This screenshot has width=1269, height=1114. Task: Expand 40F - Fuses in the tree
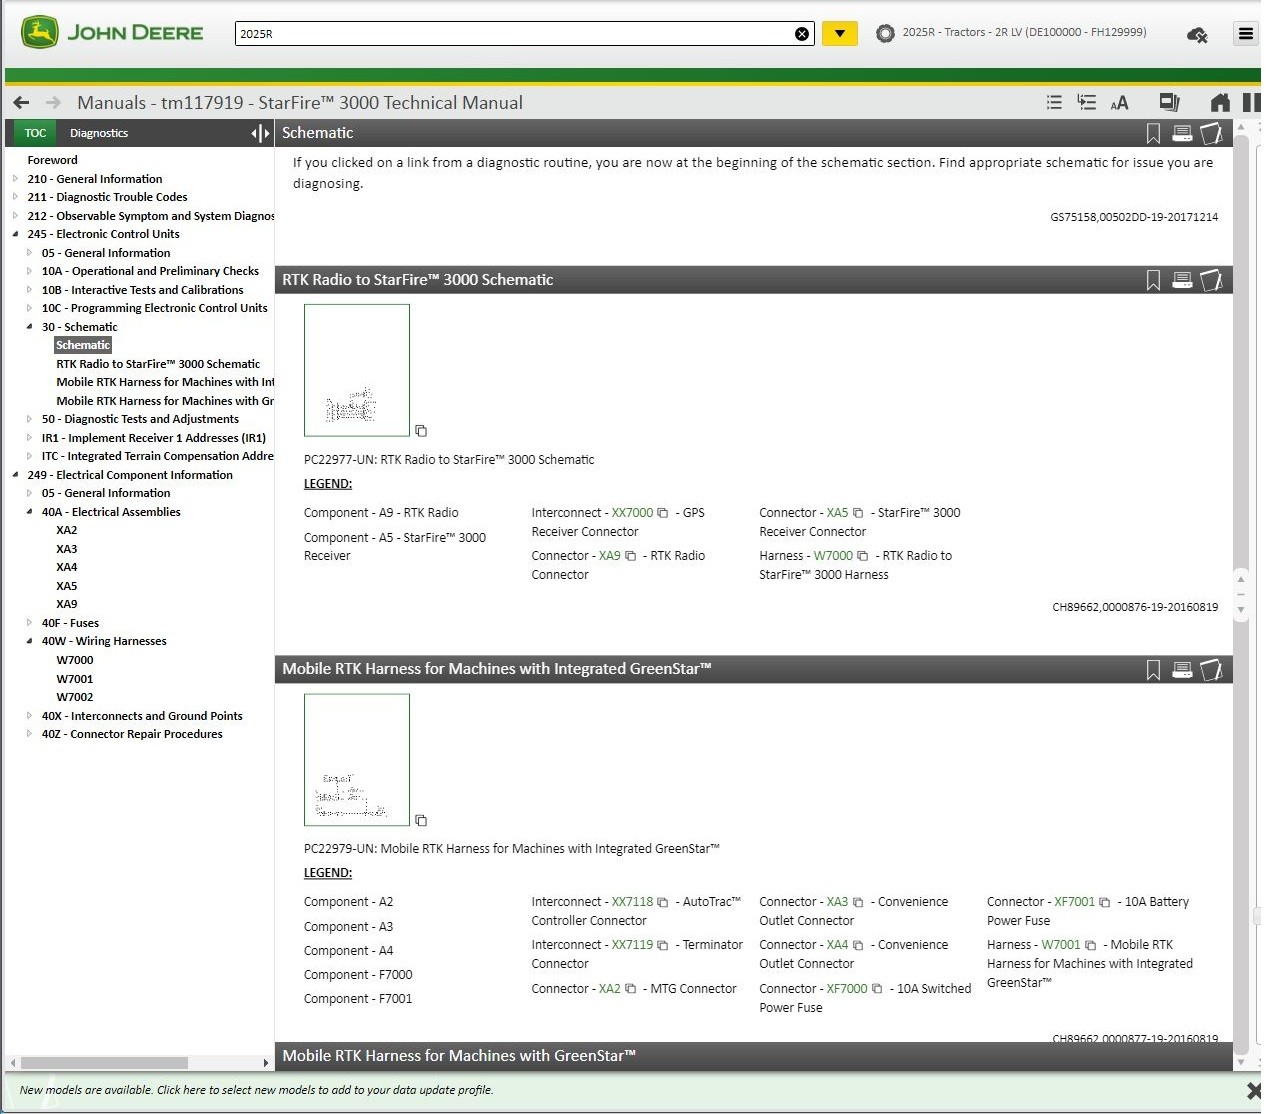tap(29, 623)
